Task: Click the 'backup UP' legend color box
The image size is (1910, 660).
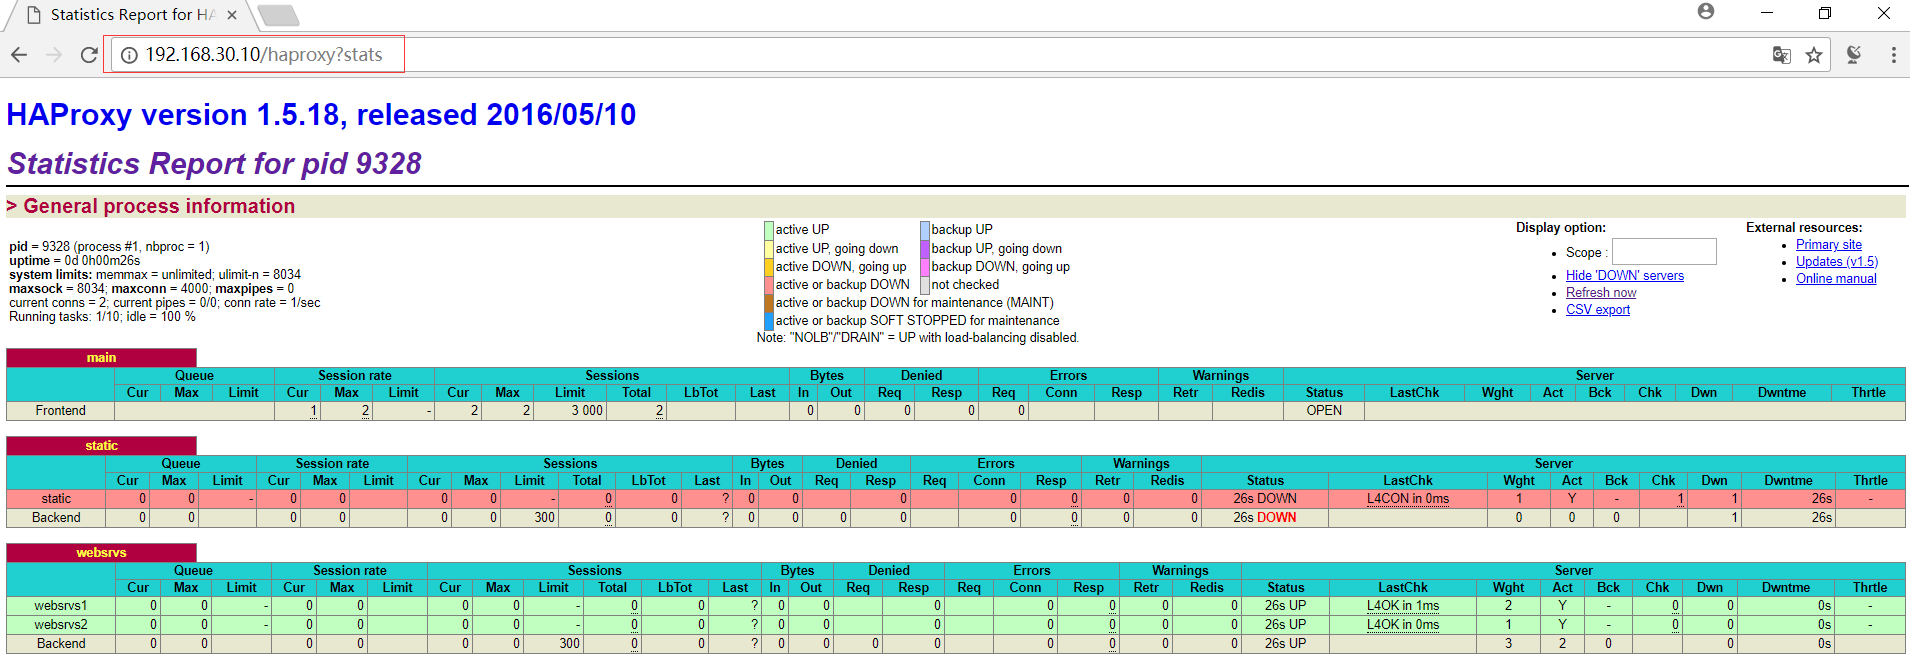Action: (x=925, y=230)
